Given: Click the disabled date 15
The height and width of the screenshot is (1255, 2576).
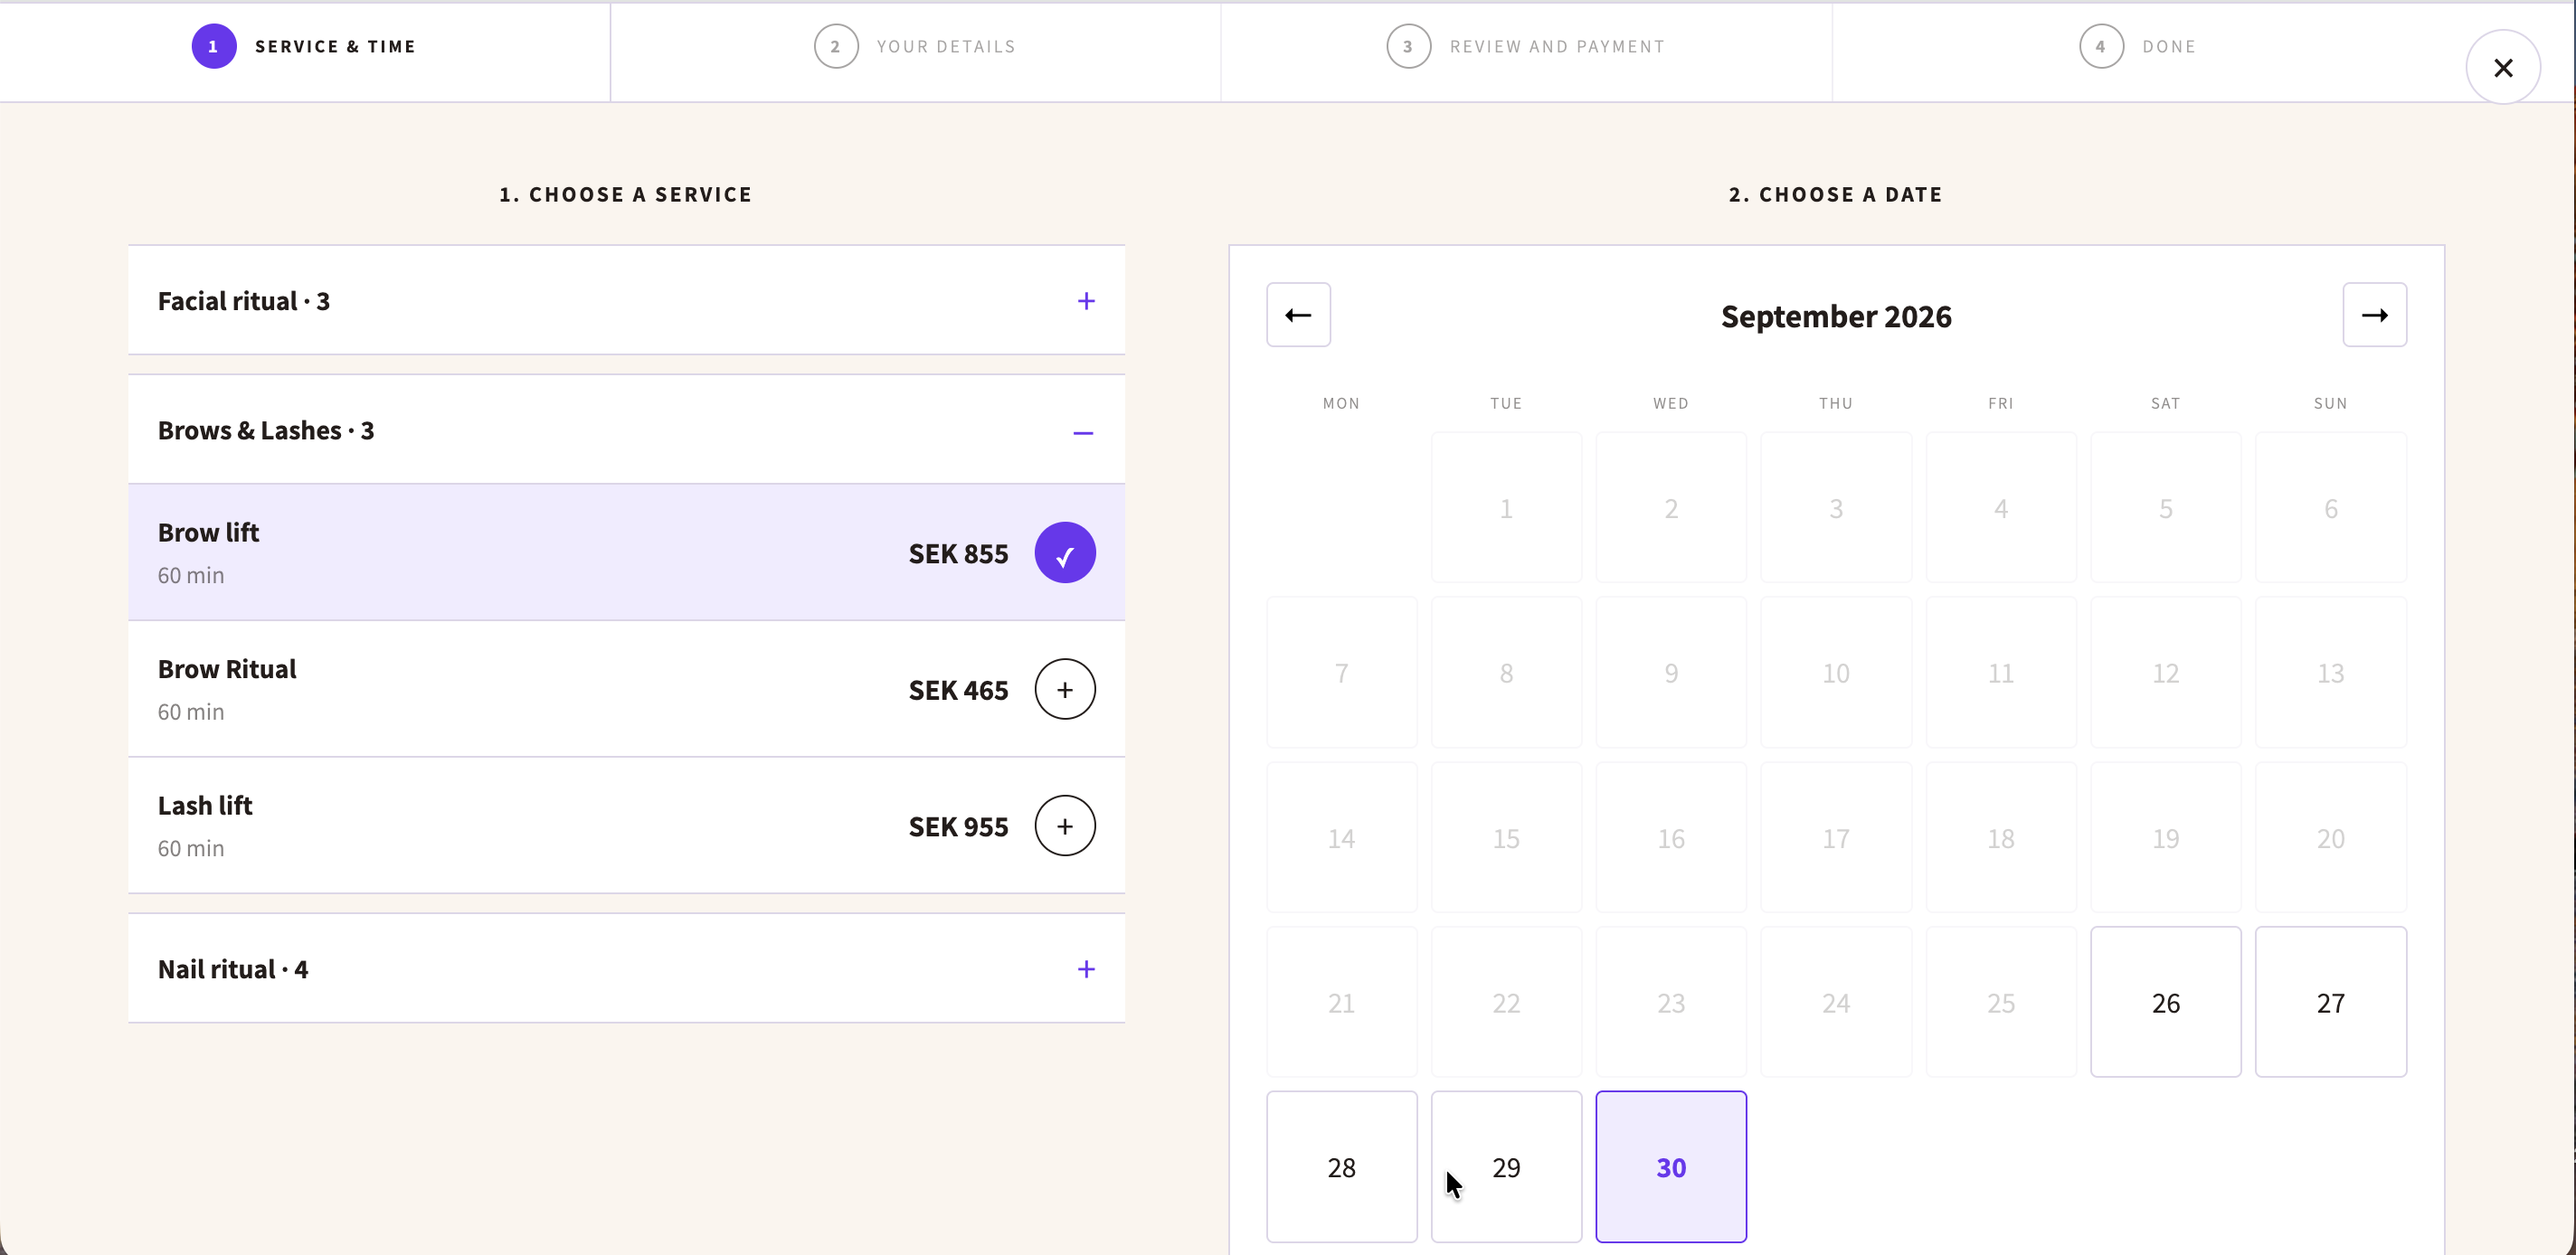Looking at the screenshot, I should (1506, 838).
